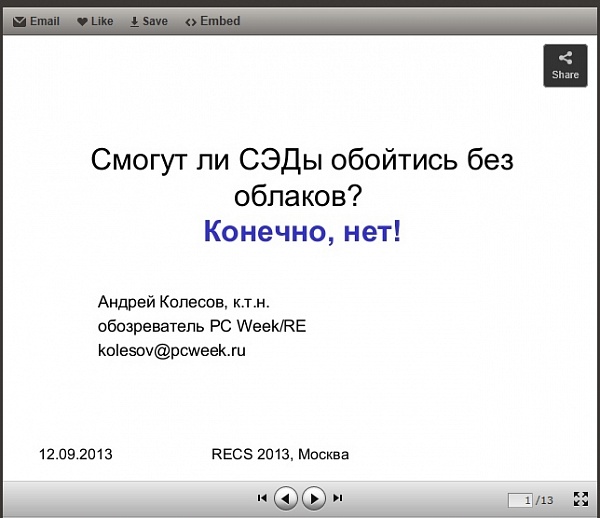The width and height of the screenshot is (600, 518).
Task: Click the date 12.09.2013 on the slide
Action: pyautogui.click(x=76, y=454)
